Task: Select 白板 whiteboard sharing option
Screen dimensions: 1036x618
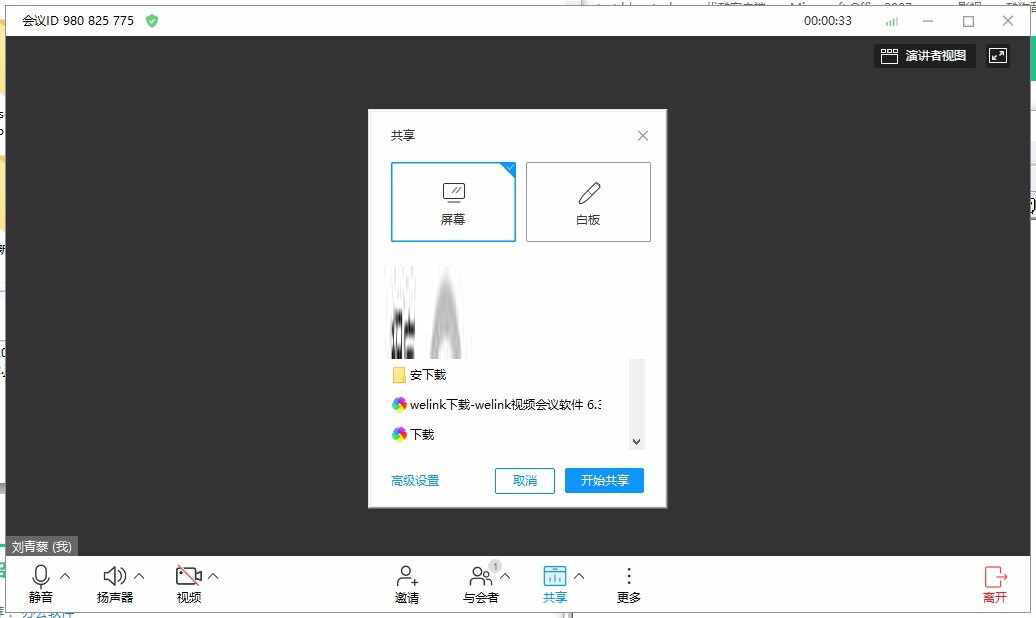Action: [x=588, y=201]
